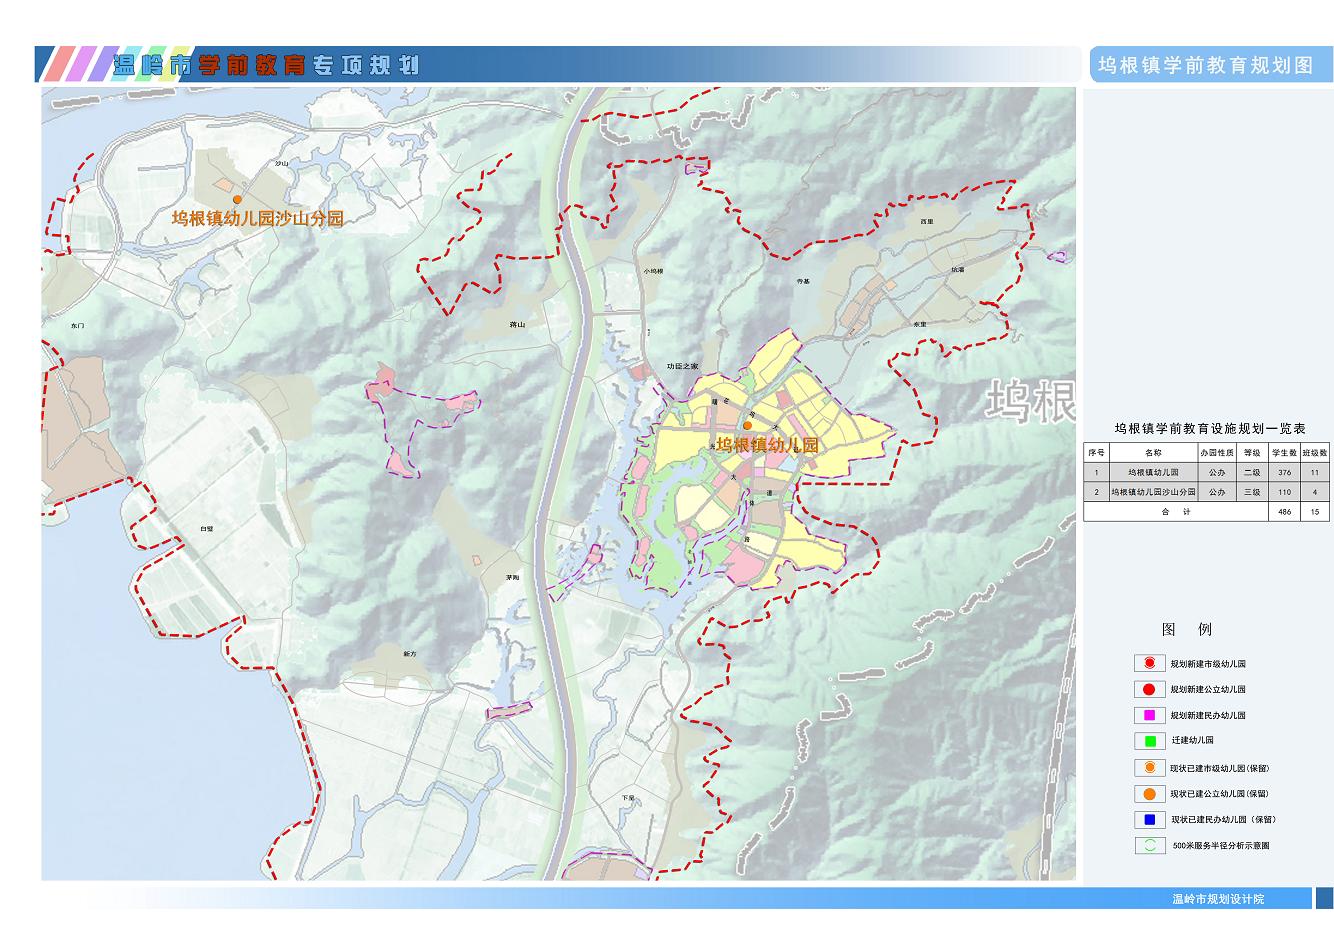Select the blue 现状已建民办幼儿园 legend square
The height and width of the screenshot is (939, 1334).
(x=1149, y=820)
